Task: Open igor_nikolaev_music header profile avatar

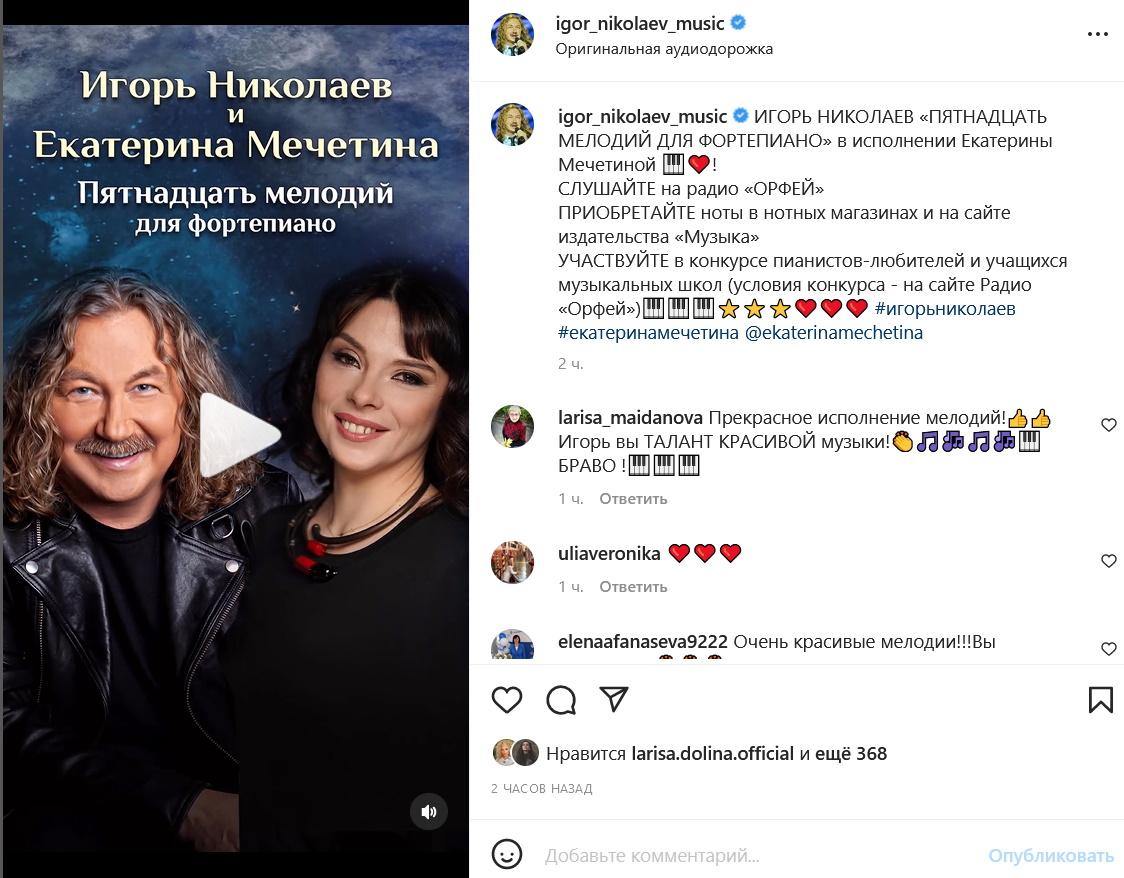Action: 513,34
